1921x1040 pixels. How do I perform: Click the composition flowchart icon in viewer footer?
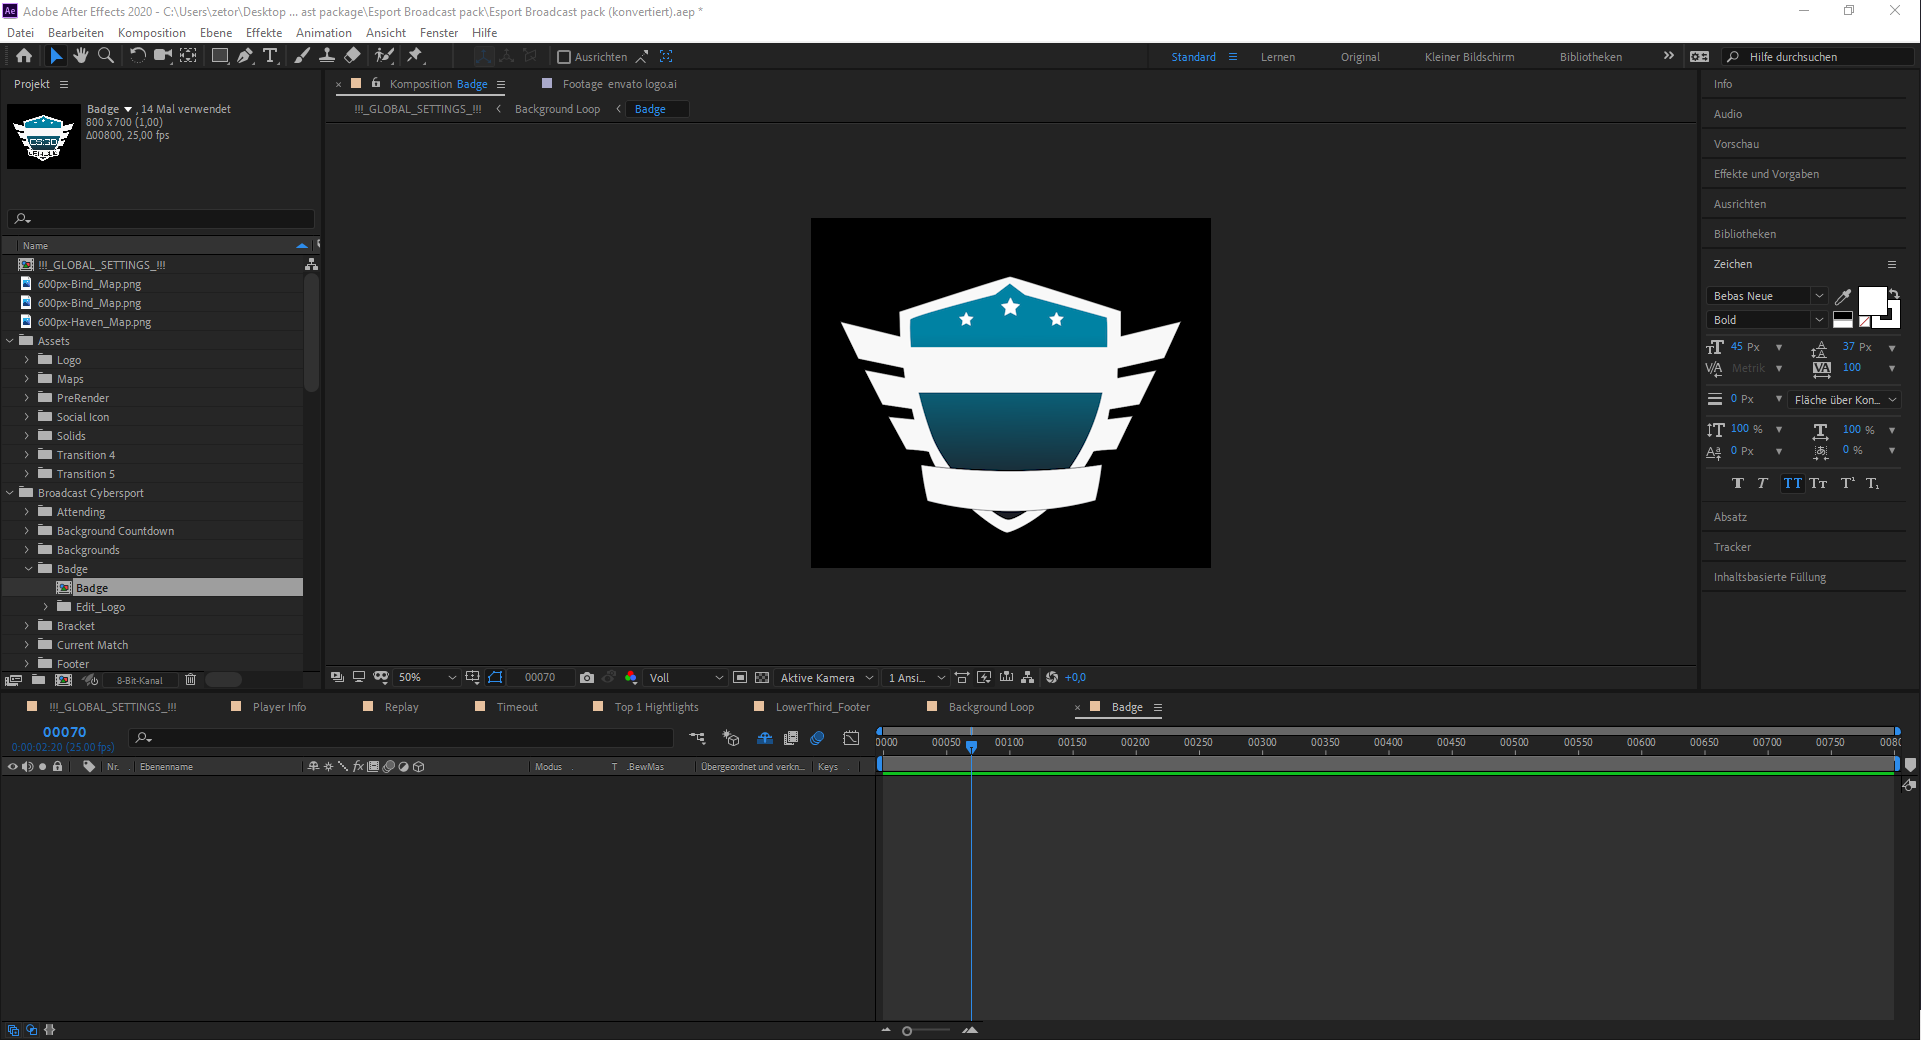click(x=1027, y=677)
